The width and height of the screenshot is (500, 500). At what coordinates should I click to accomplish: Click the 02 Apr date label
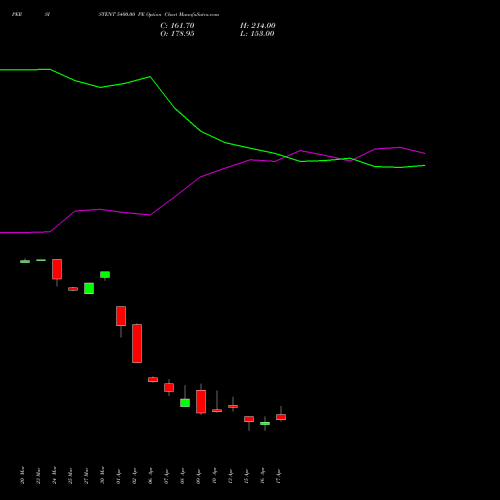[134, 476]
